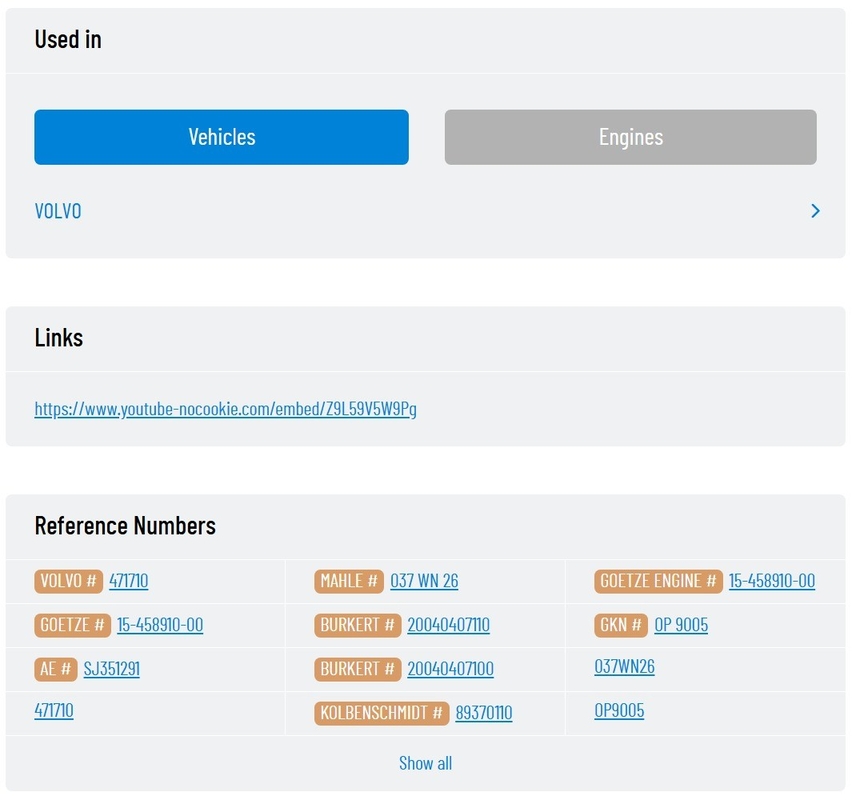Open BURKERT reference 20040407100
The height and width of the screenshot is (800, 852).
[450, 669]
